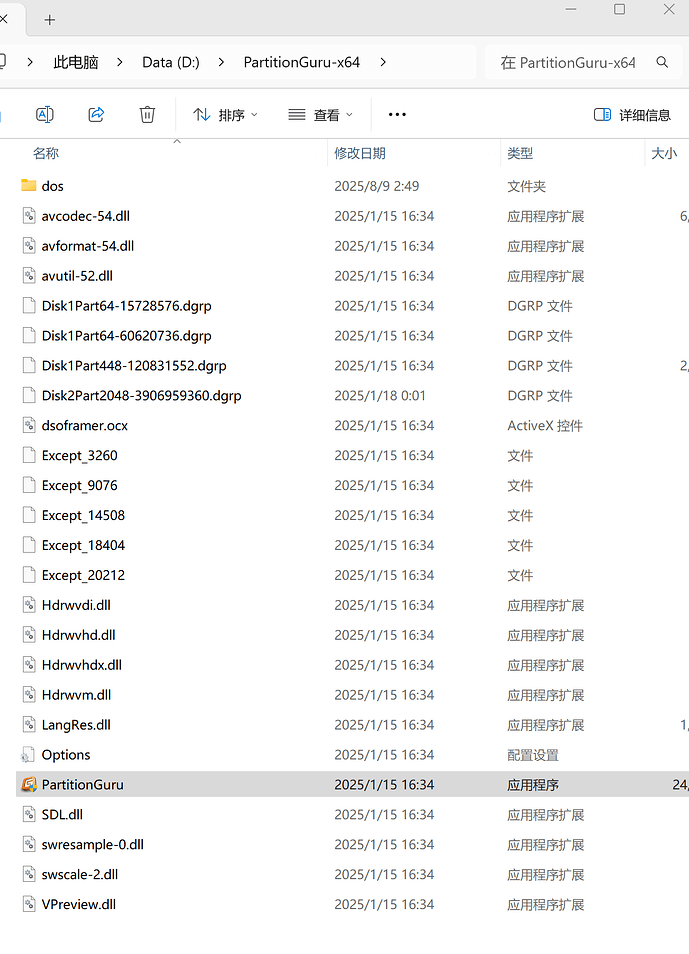Select avformat-54.dll file icon
This screenshot has width=689, height=954.
[x=29, y=245]
